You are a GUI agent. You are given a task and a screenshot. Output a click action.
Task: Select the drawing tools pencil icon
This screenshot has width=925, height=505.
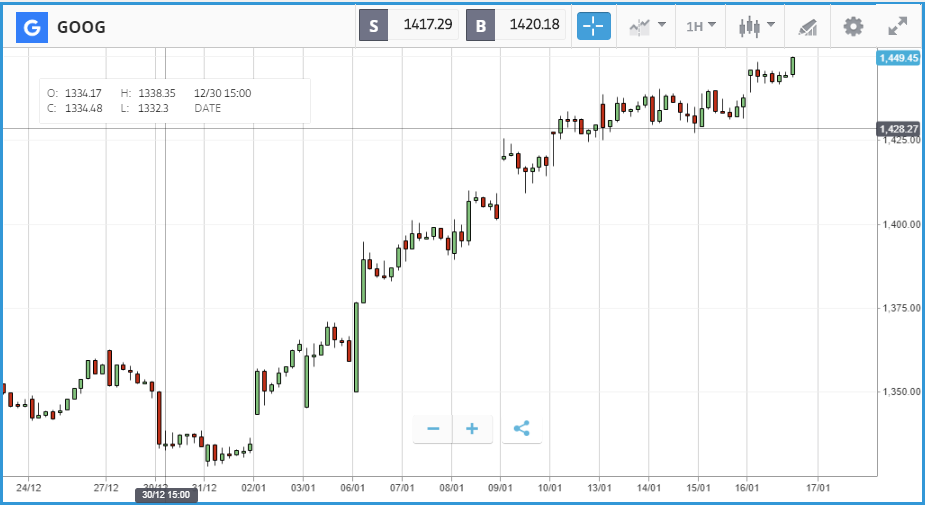808,27
